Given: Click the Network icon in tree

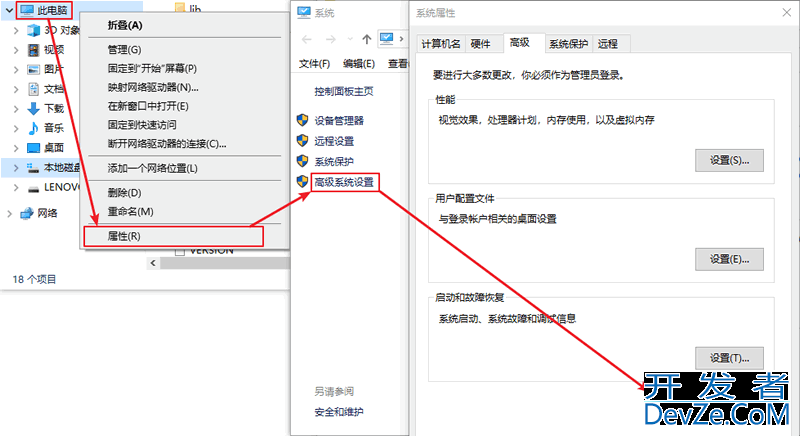Looking at the screenshot, I should tap(27, 213).
